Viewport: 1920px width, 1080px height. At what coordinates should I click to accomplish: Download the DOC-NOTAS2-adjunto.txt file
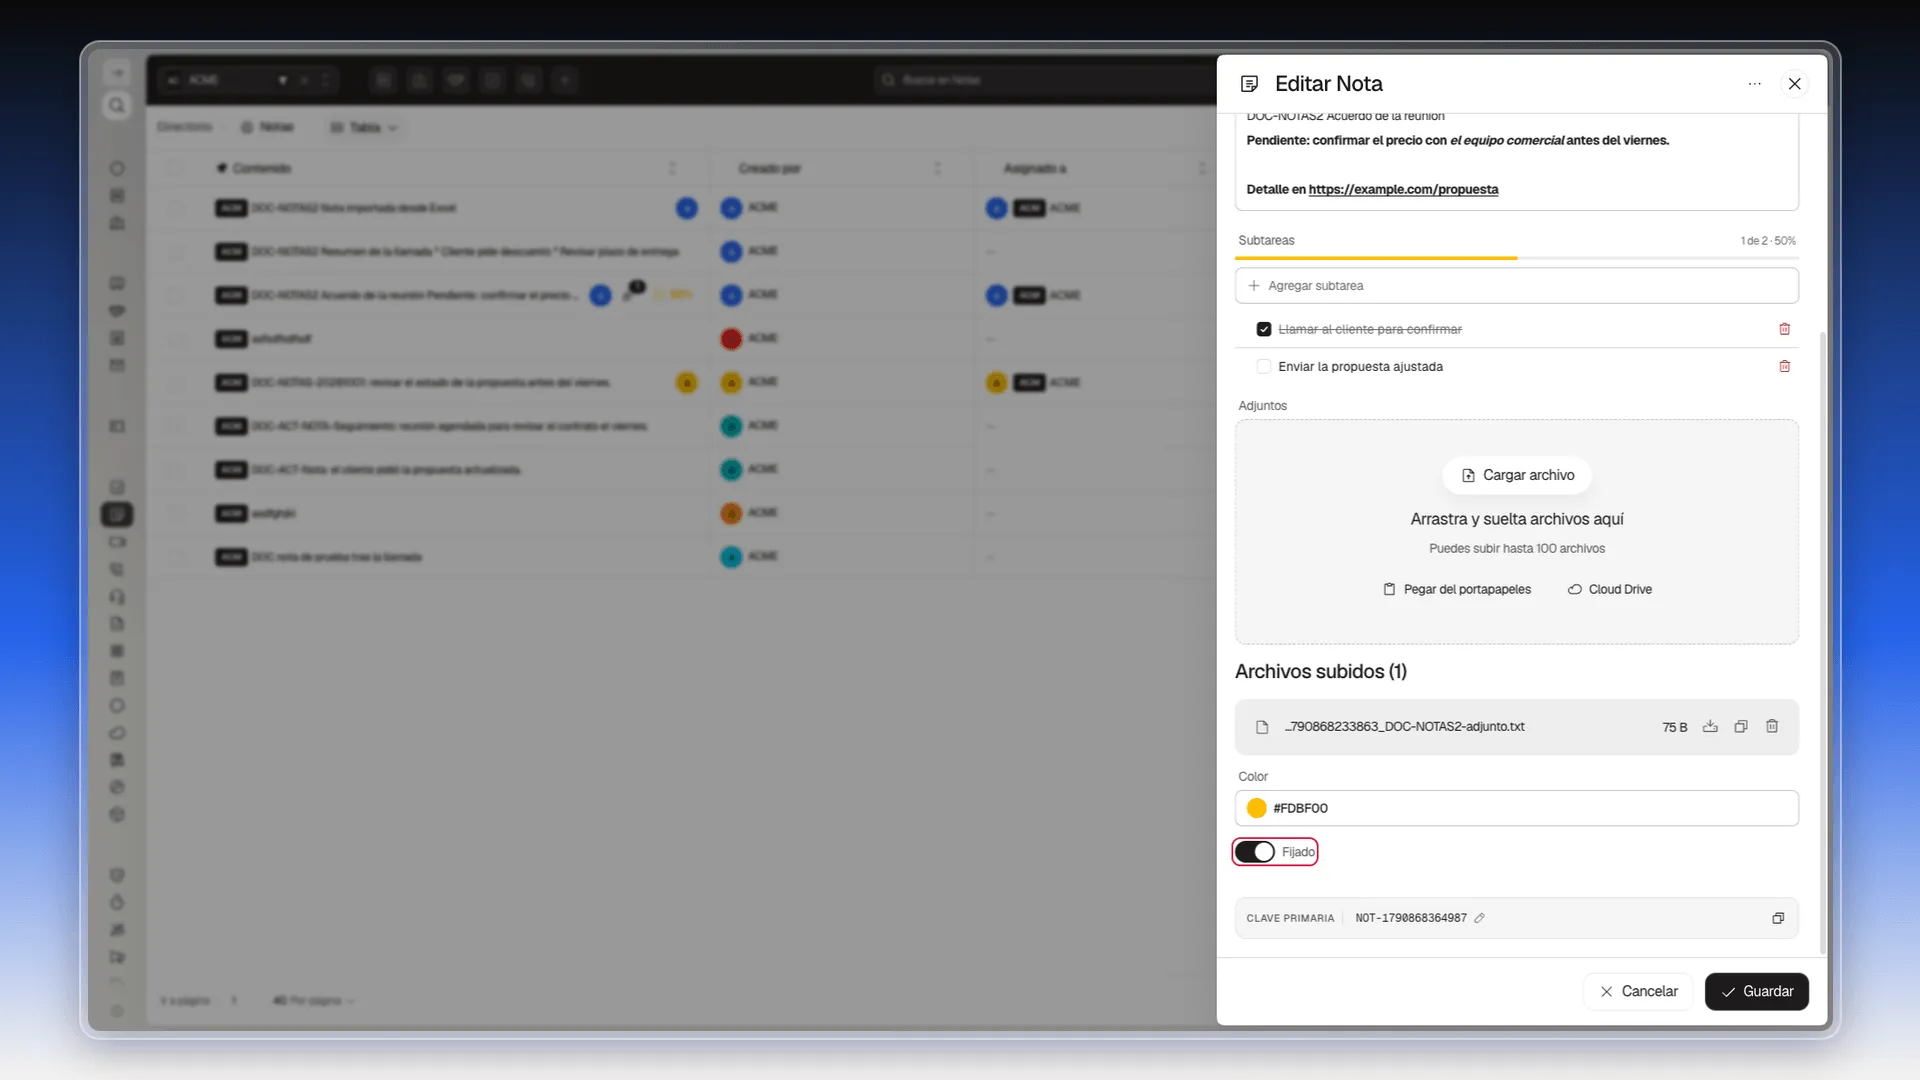(x=1710, y=727)
